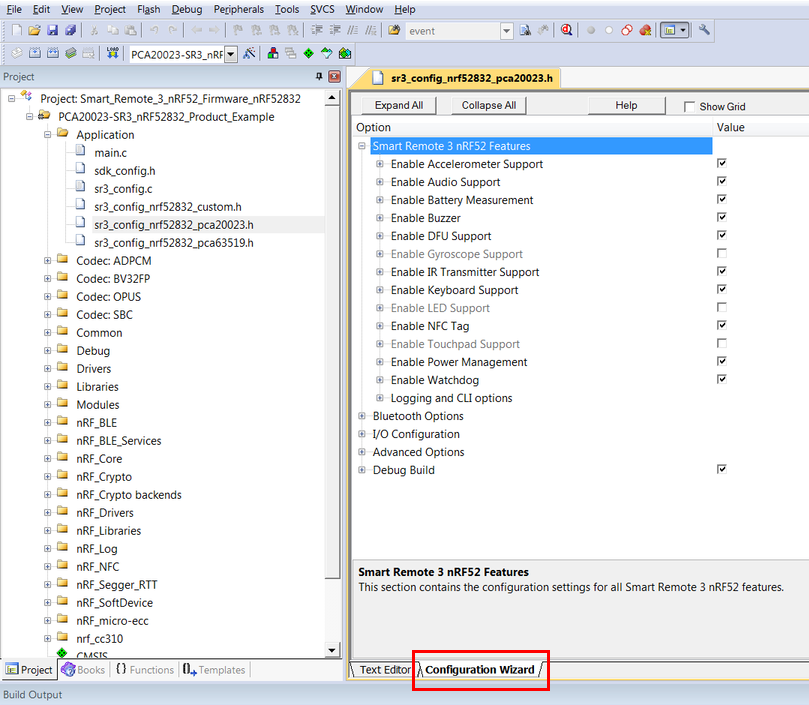
Task: Expand the Bluetooth Options node
Action: pos(362,415)
